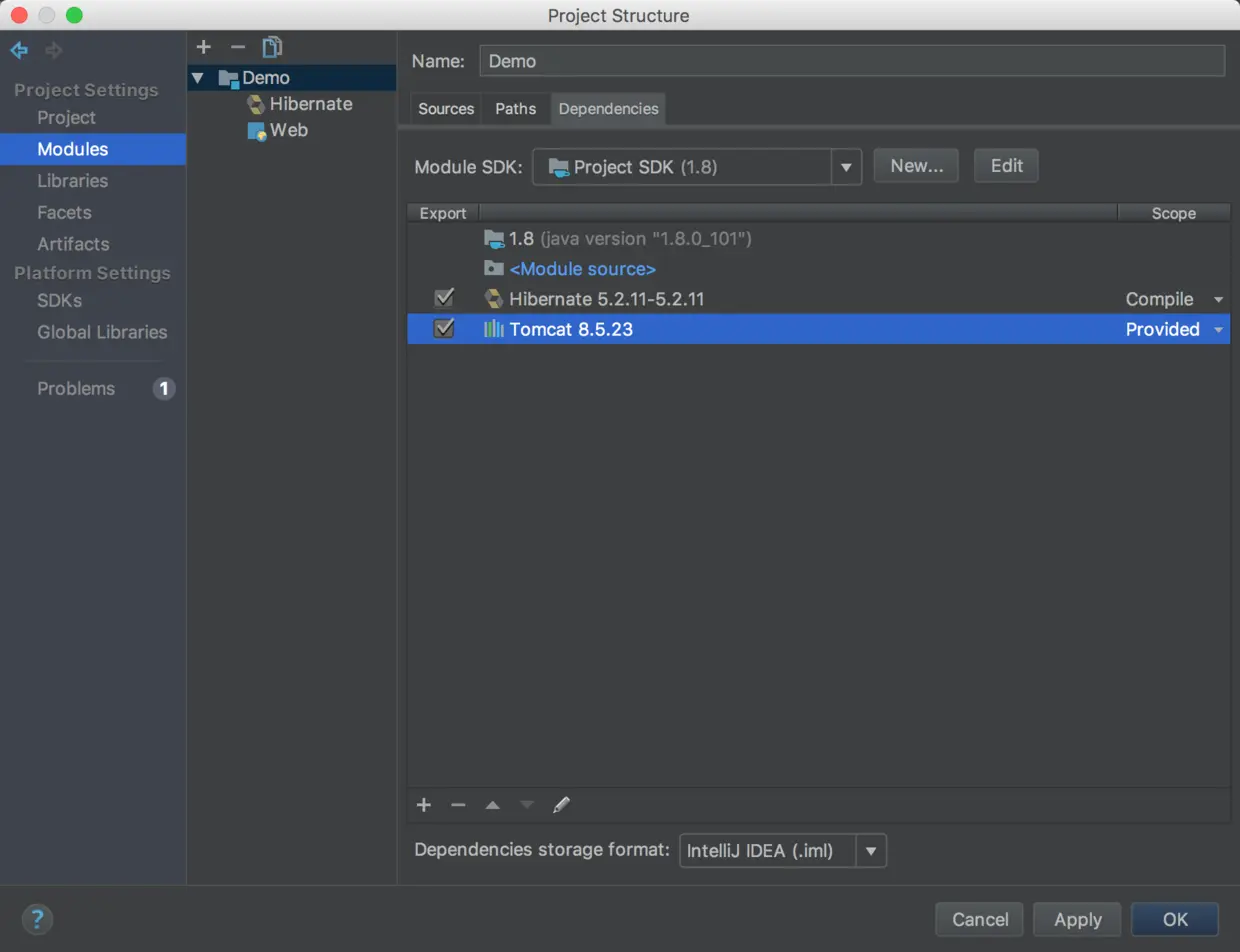Select the 1.8 java version row
Viewport: 1240px width, 952px height.
click(x=819, y=239)
